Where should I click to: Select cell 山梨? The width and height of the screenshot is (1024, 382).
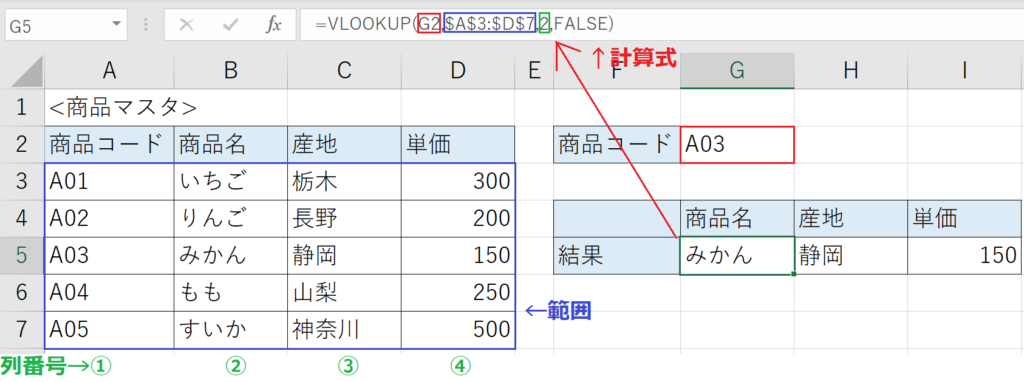pos(344,293)
